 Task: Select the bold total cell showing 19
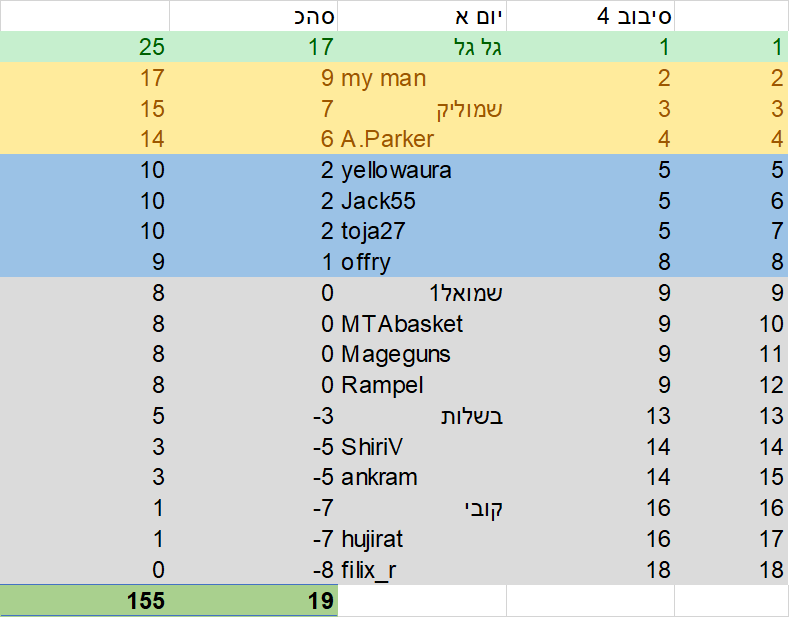253,600
